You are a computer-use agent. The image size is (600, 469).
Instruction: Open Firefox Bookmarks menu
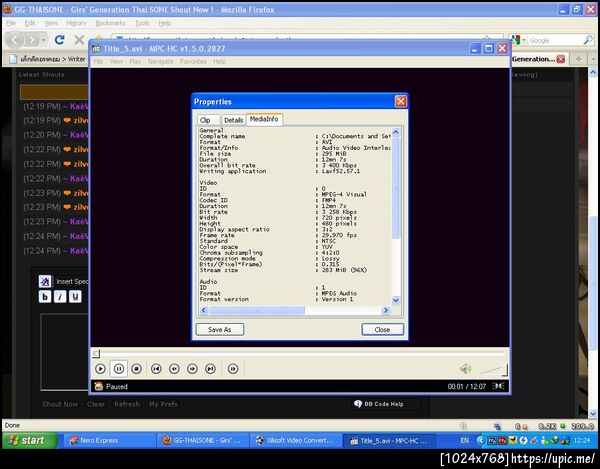tap(110, 23)
